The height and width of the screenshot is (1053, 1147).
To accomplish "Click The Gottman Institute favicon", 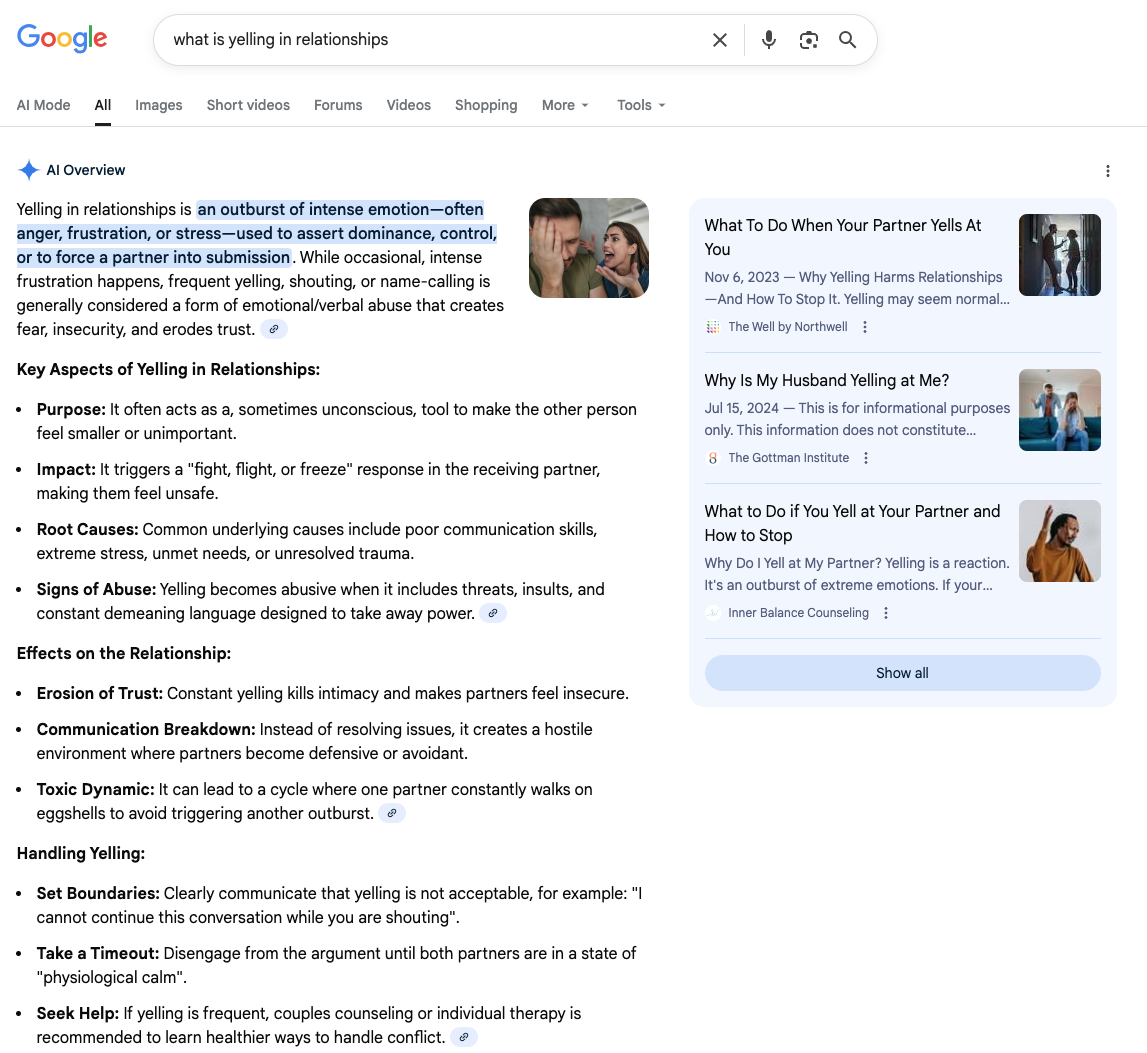I will [712, 458].
